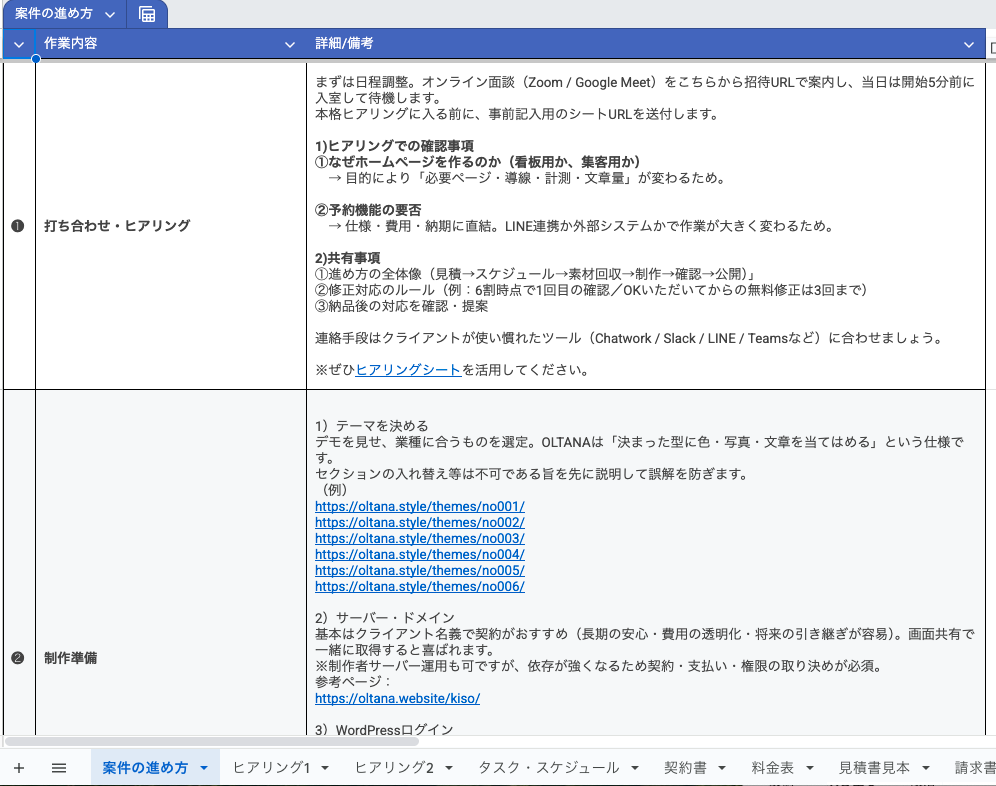The height and width of the screenshot is (786, 996).
Task: Switch to the 見積書見本 sheet tab
Action: [874, 768]
